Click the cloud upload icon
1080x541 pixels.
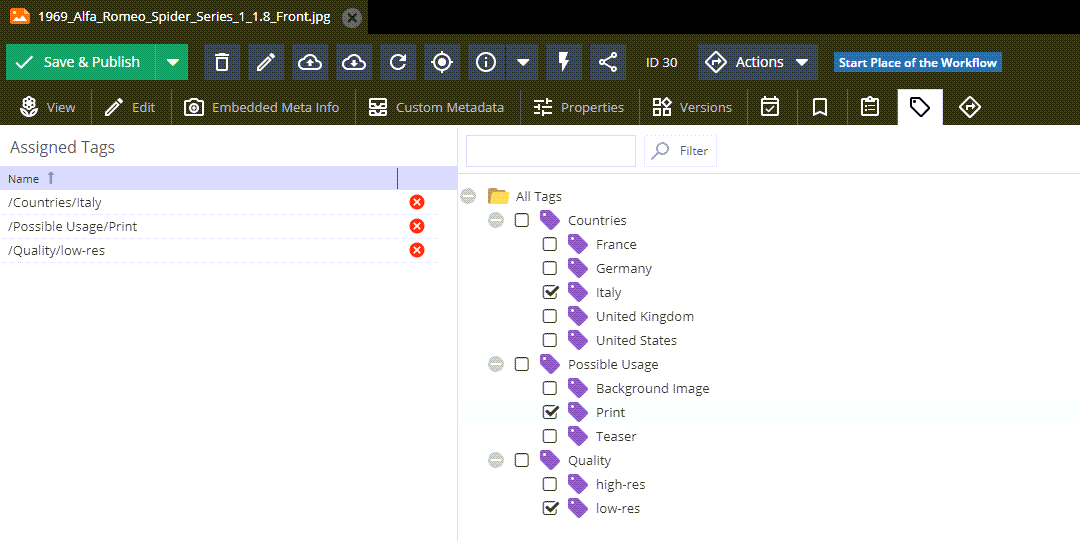coord(310,62)
